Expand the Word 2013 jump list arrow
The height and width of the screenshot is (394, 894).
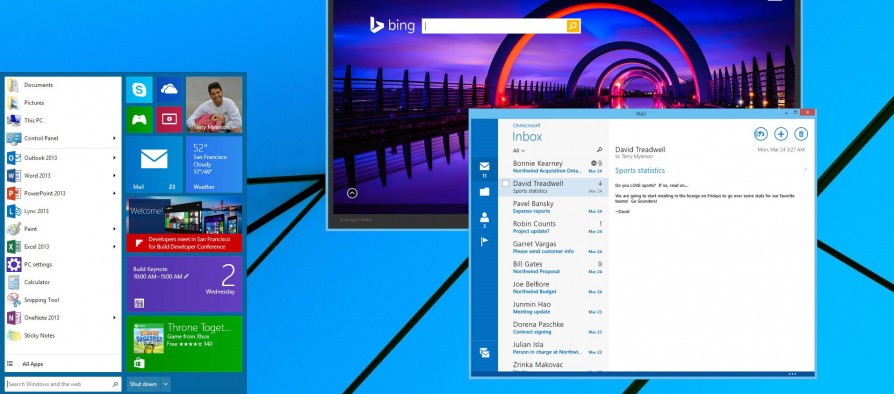(x=114, y=176)
